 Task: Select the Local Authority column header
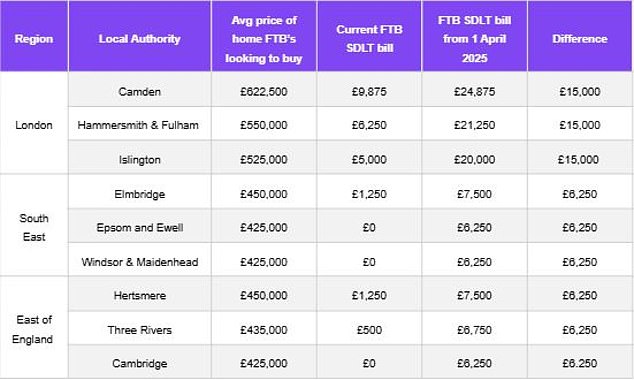[x=139, y=36]
